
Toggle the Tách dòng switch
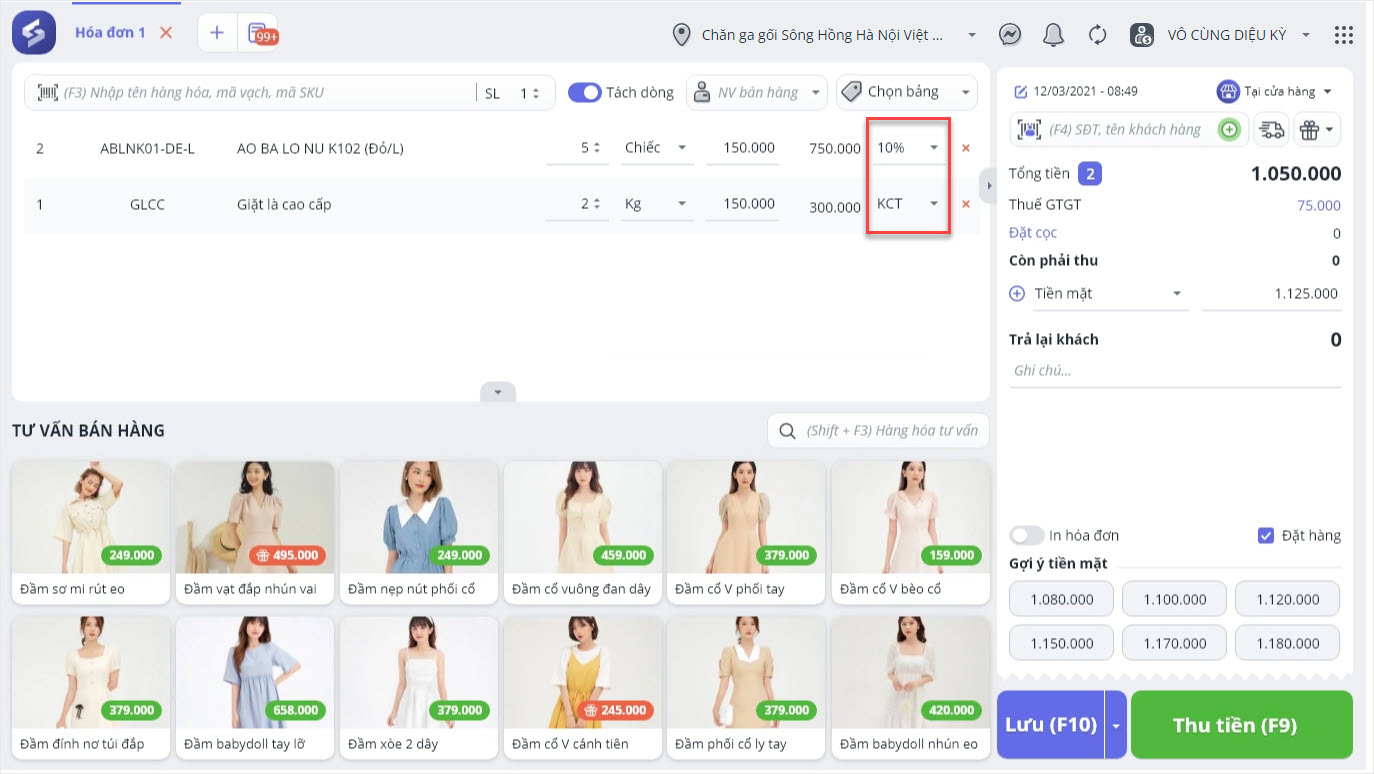[x=584, y=92]
